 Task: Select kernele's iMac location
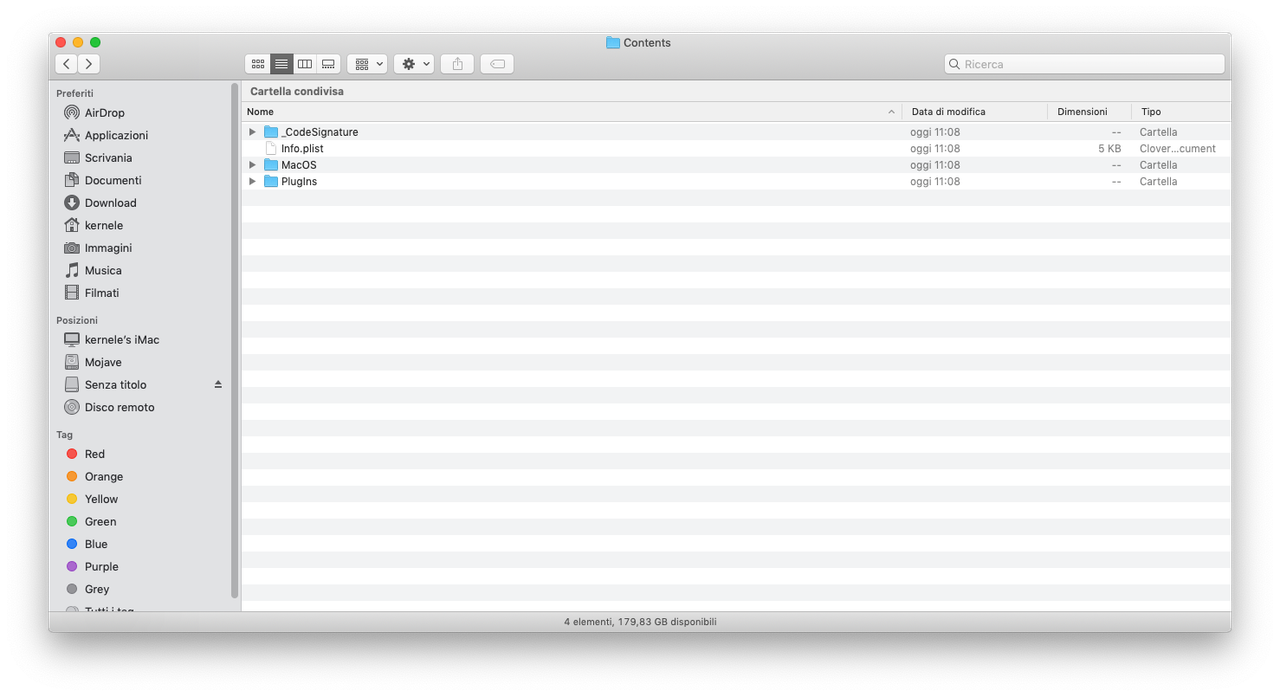coord(122,340)
